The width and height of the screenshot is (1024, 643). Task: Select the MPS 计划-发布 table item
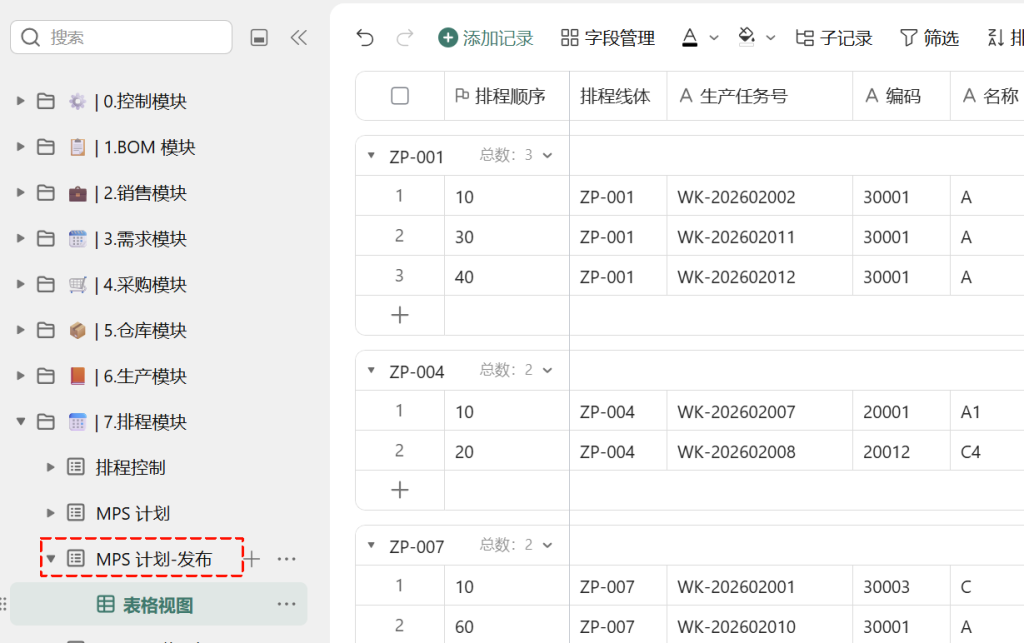click(154, 559)
